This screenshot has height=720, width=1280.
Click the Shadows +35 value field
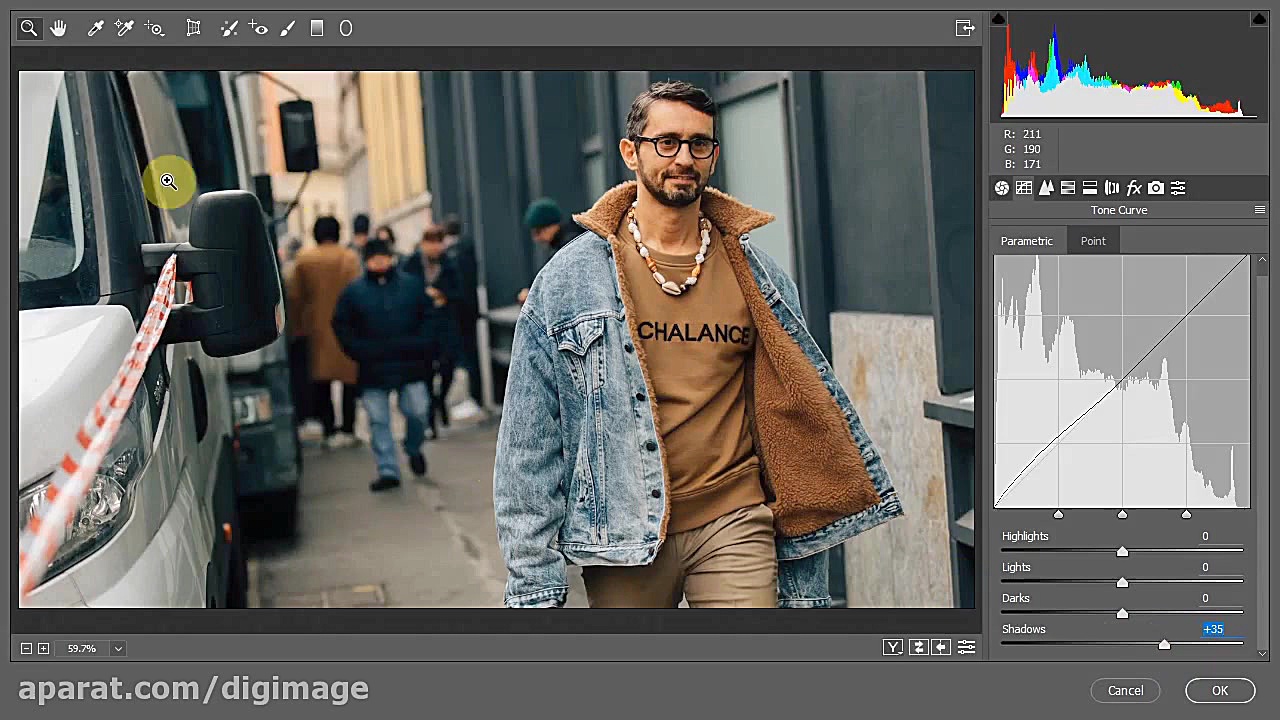(1215, 629)
